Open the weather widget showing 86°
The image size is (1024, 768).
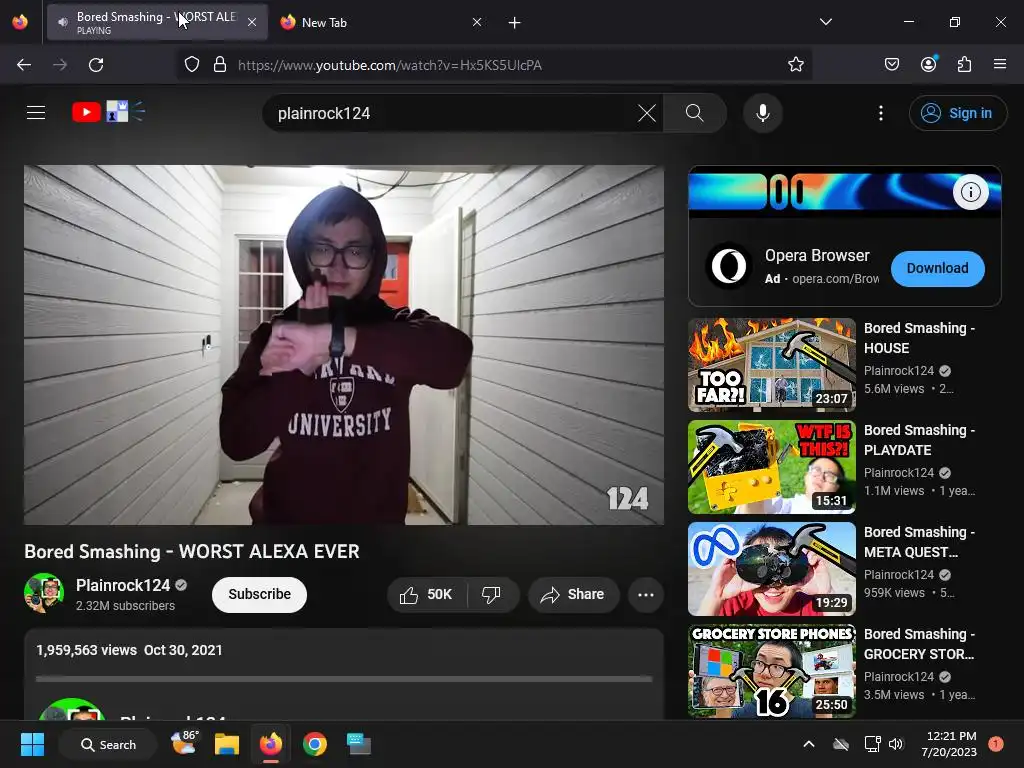pyautogui.click(x=185, y=744)
